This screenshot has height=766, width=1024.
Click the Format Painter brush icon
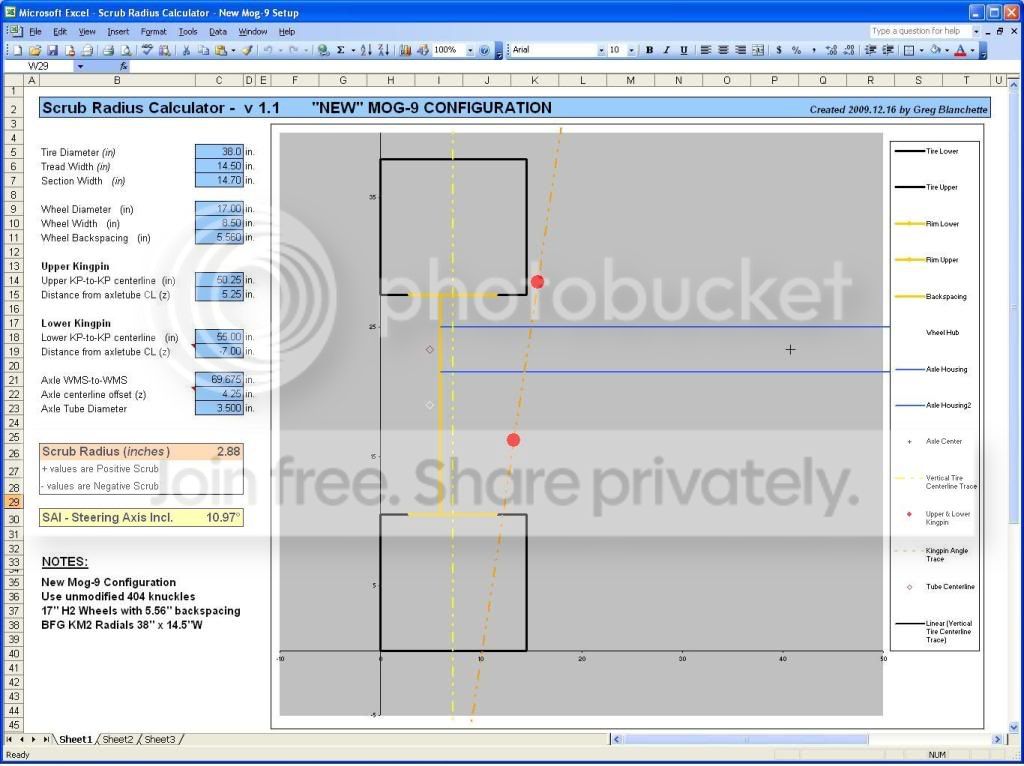click(x=247, y=50)
